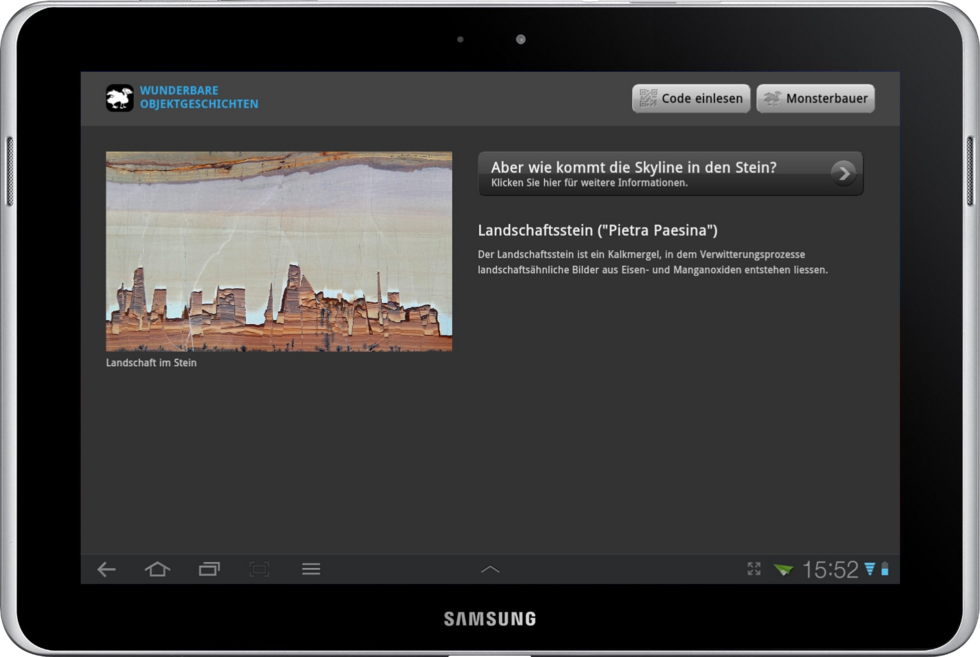Tap the Android home icon
This screenshot has height=657, width=980.
tap(158, 569)
